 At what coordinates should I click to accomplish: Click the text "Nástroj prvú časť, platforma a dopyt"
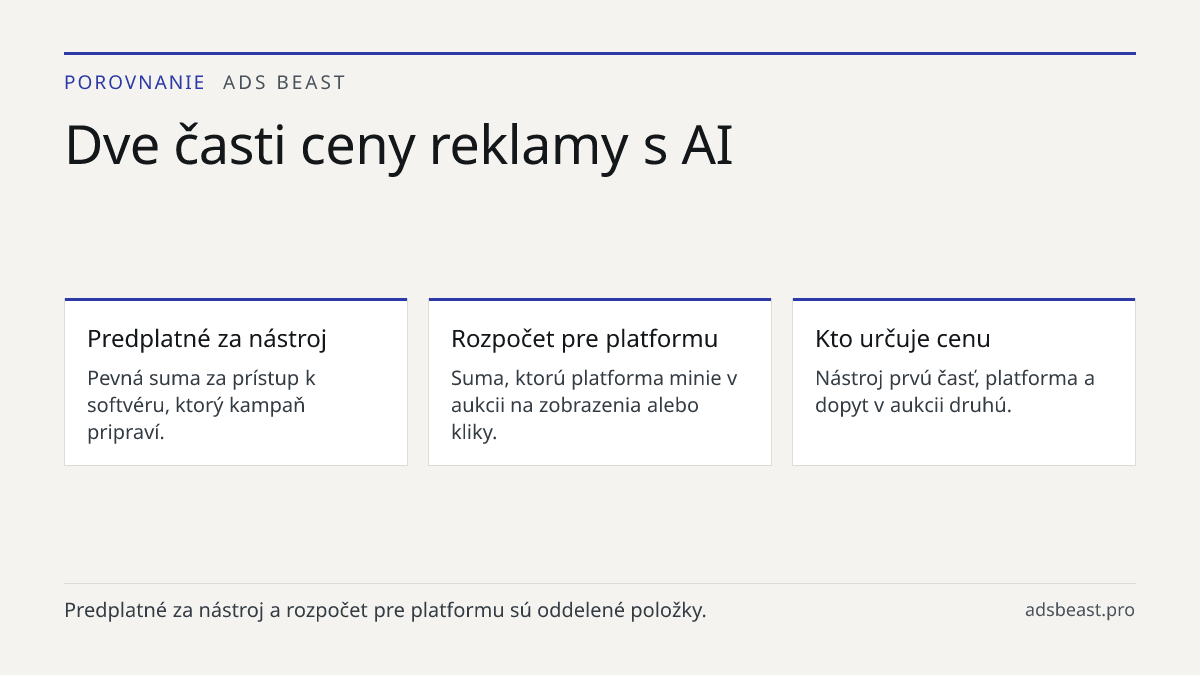[x=955, y=392]
